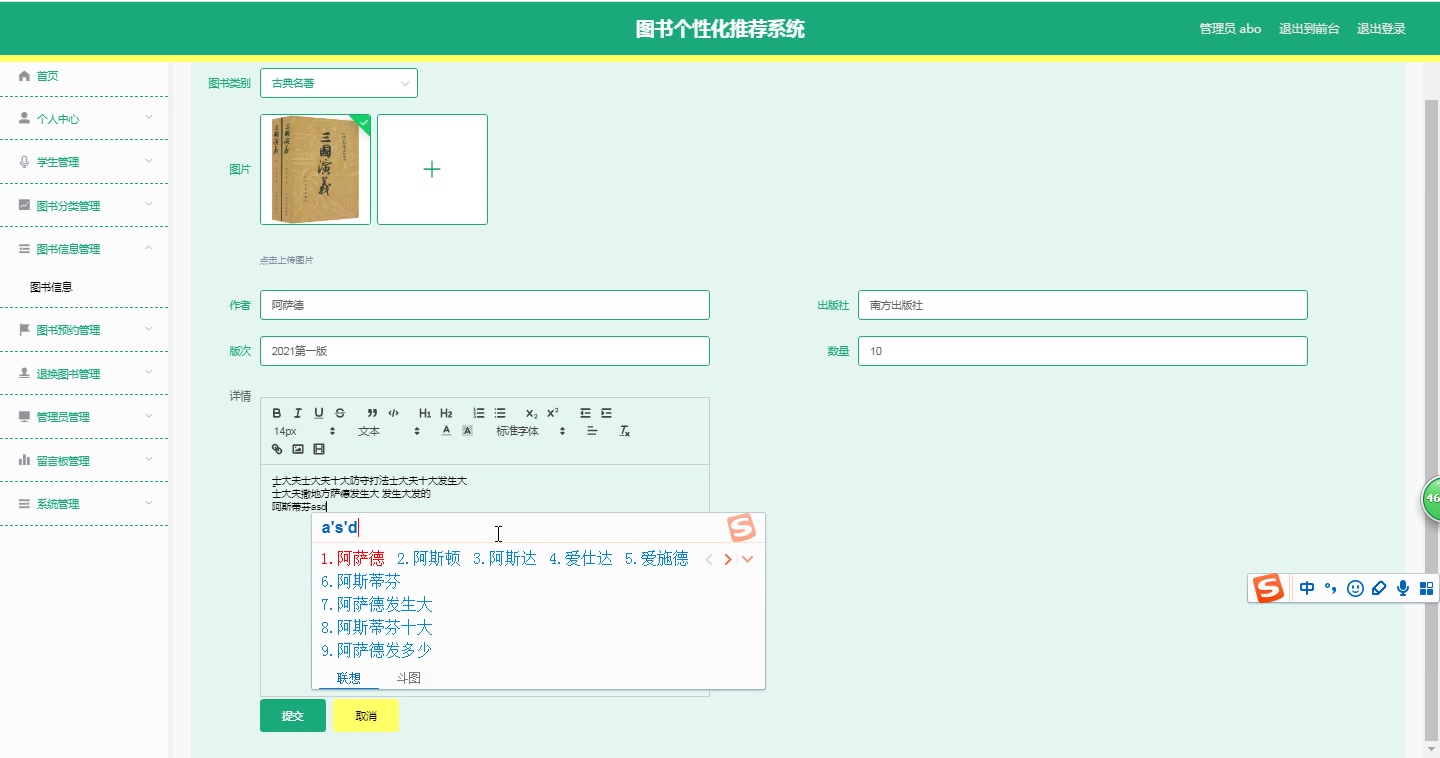Open the text color picker
Screen dimensions: 1440x758
point(446,431)
